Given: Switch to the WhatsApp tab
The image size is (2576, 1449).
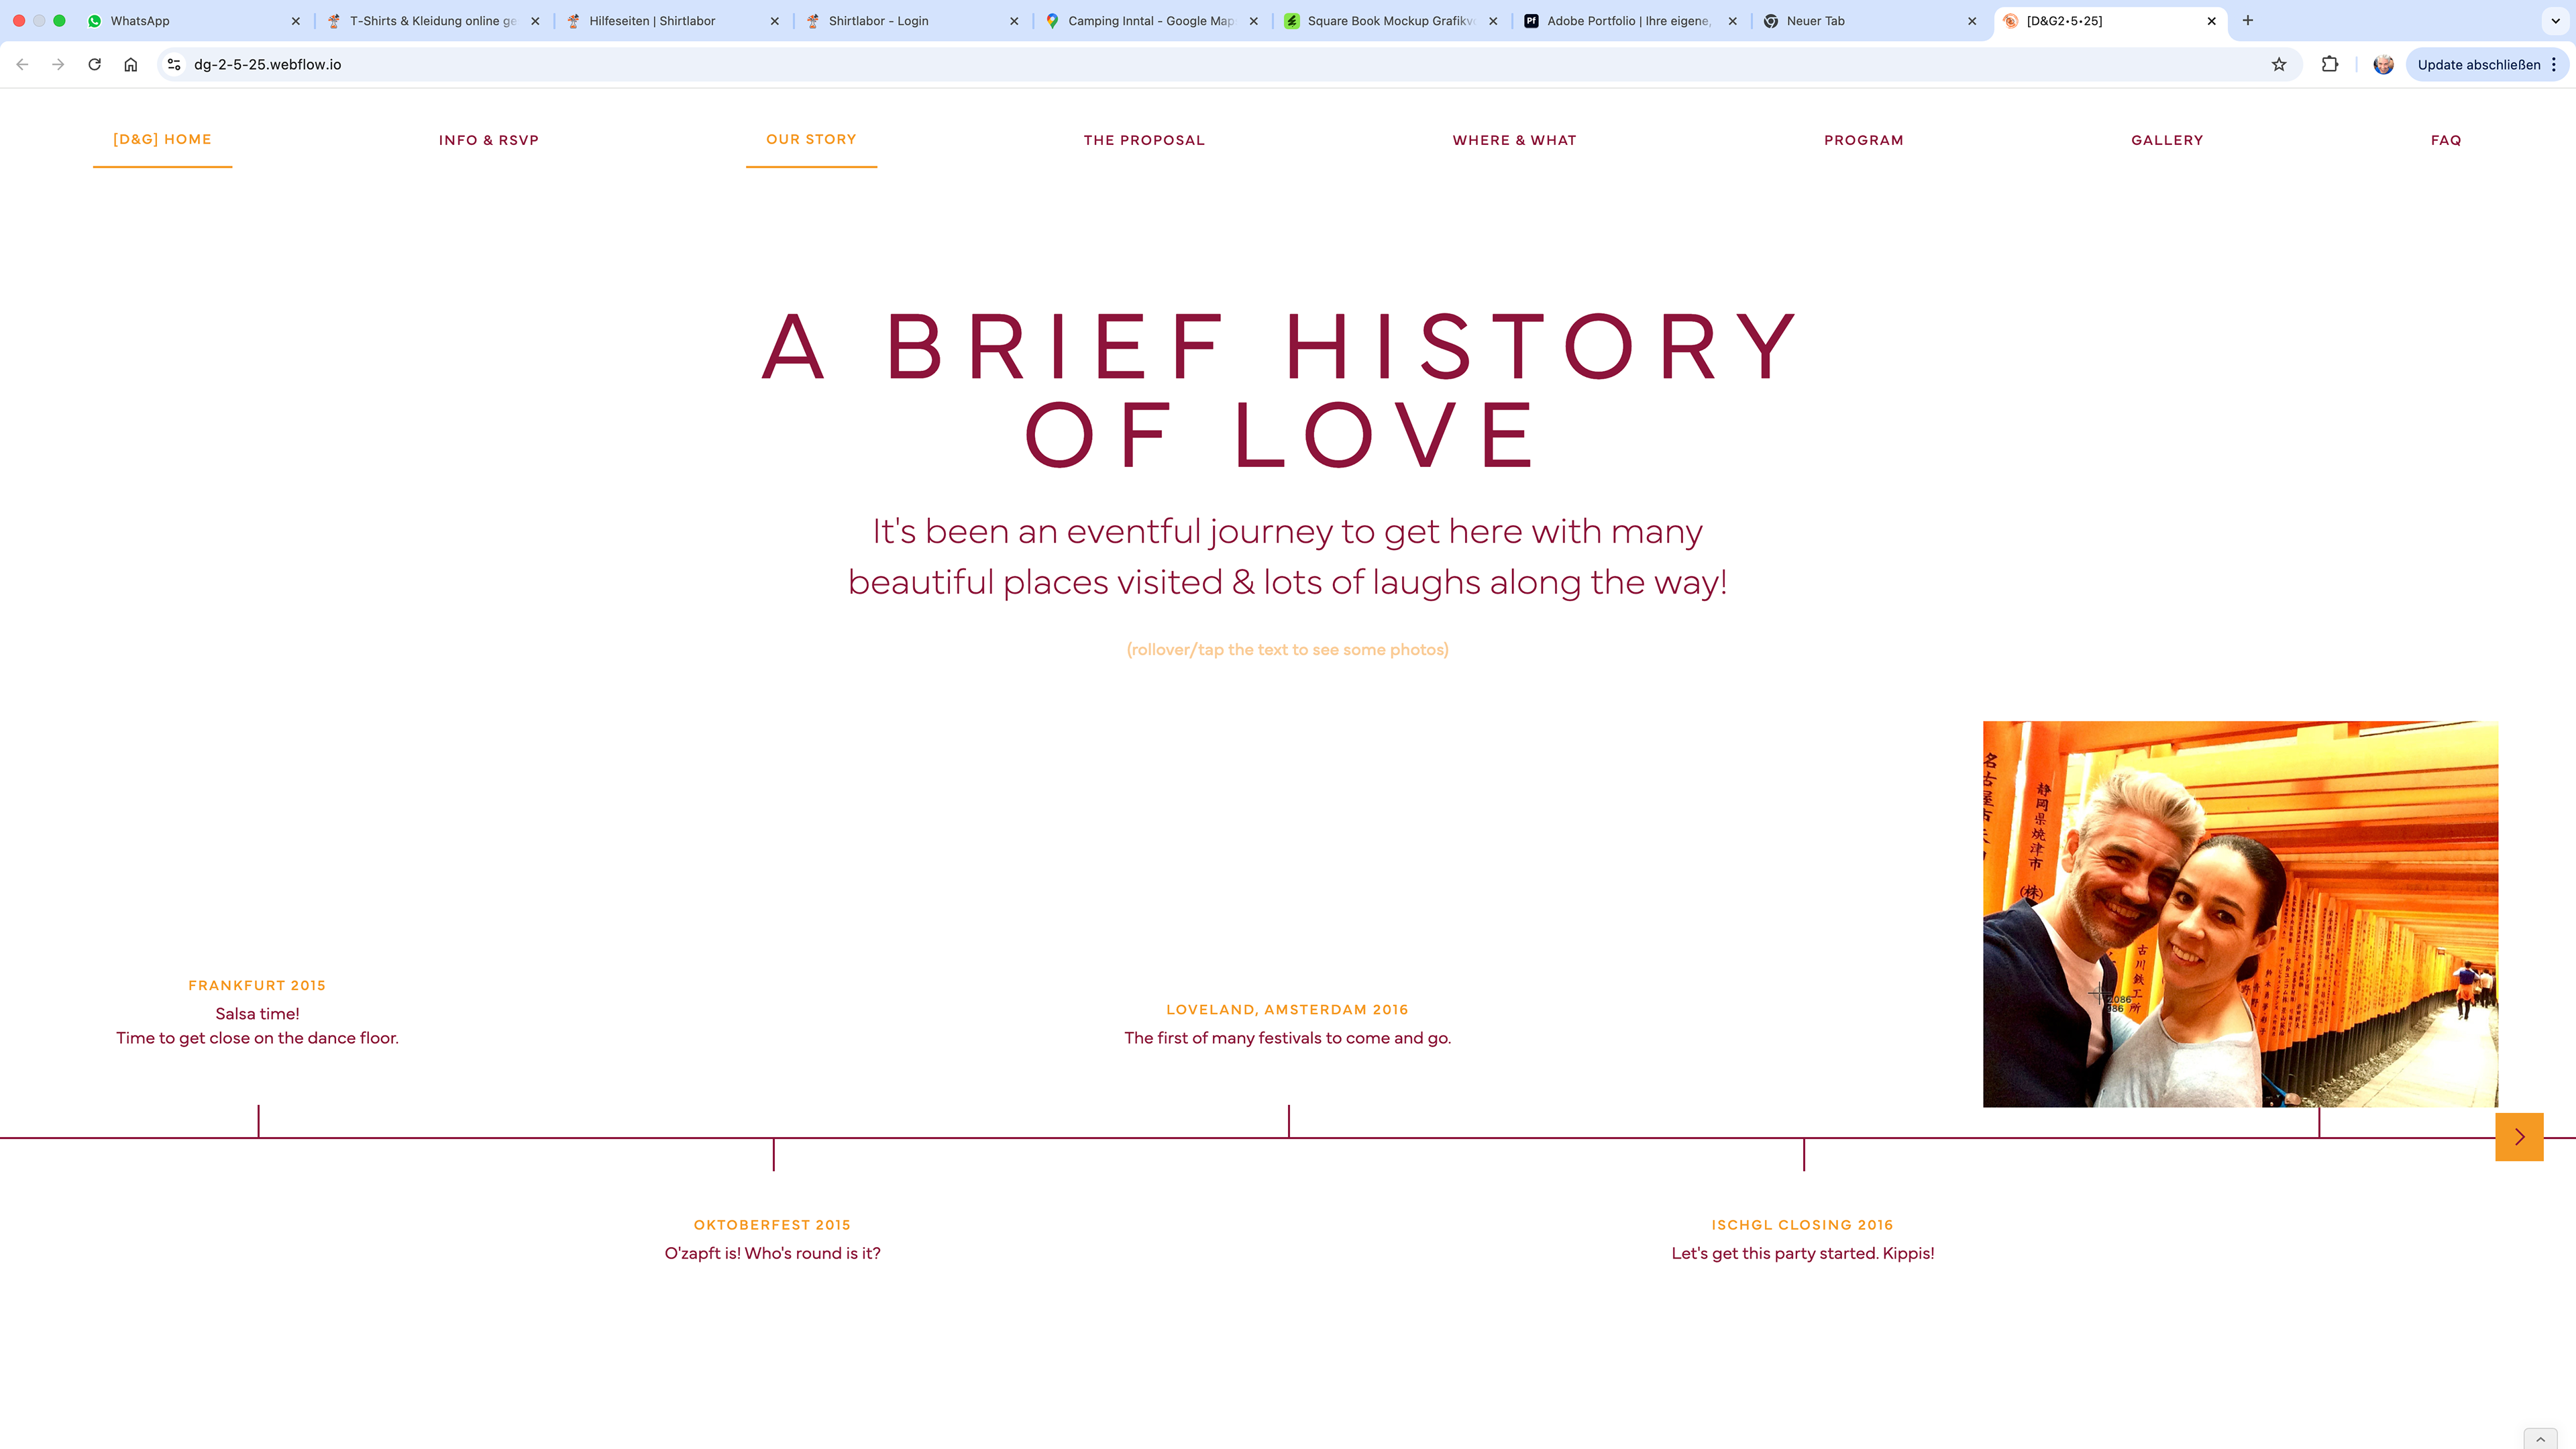Looking at the screenshot, I should click(140, 20).
